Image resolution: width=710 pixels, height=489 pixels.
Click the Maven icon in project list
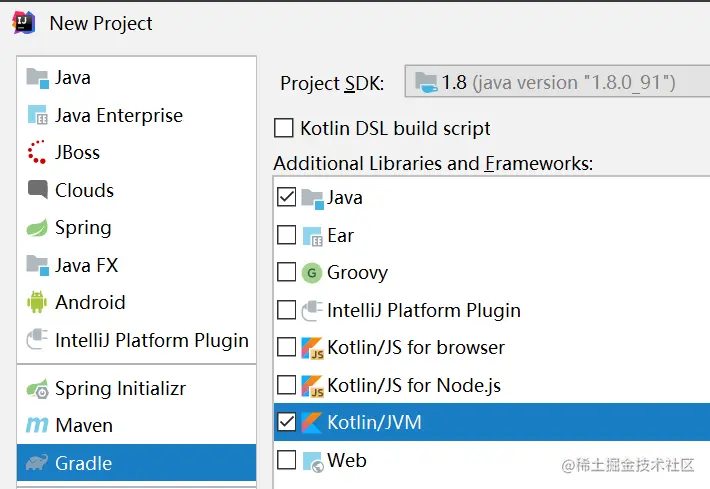[38, 426]
